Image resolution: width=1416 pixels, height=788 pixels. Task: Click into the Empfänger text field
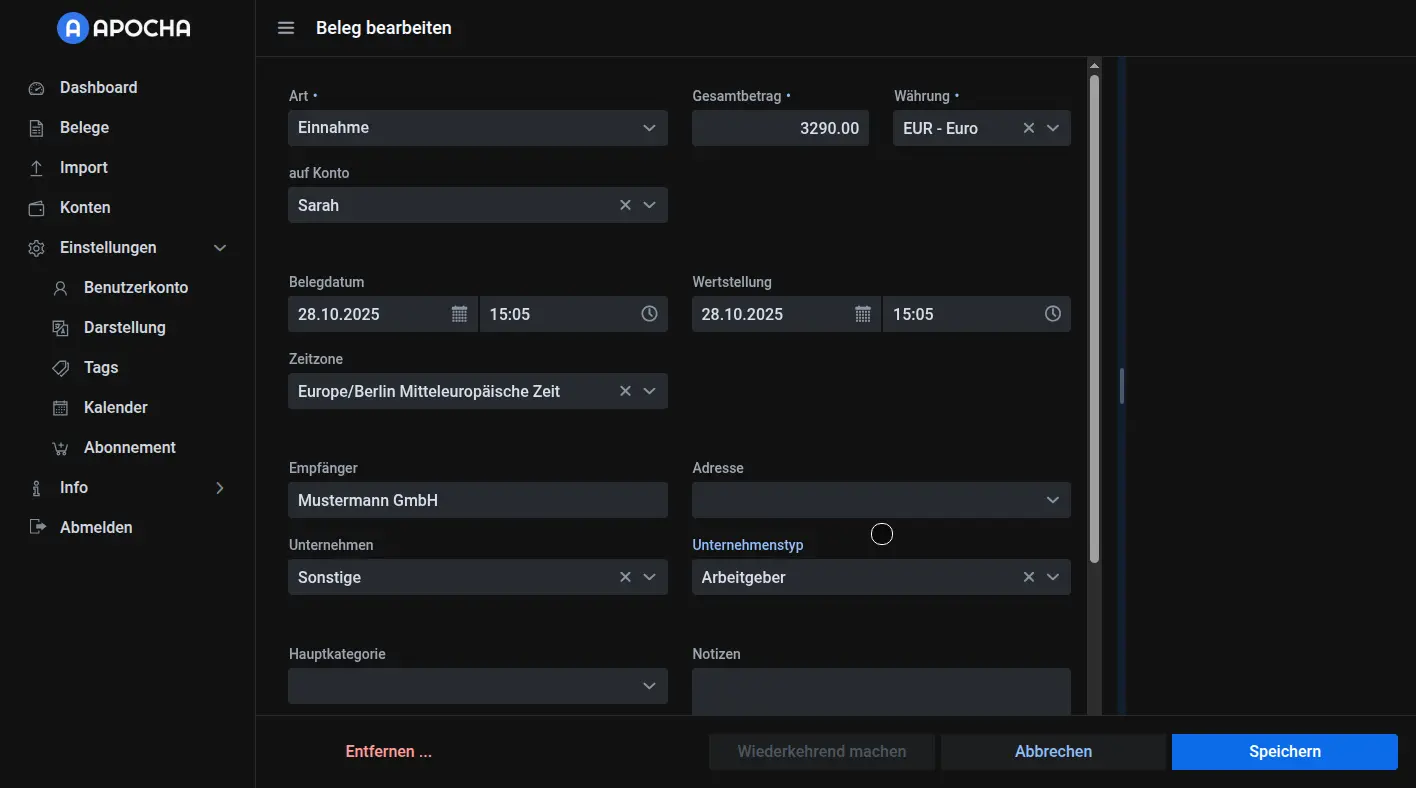click(x=477, y=500)
